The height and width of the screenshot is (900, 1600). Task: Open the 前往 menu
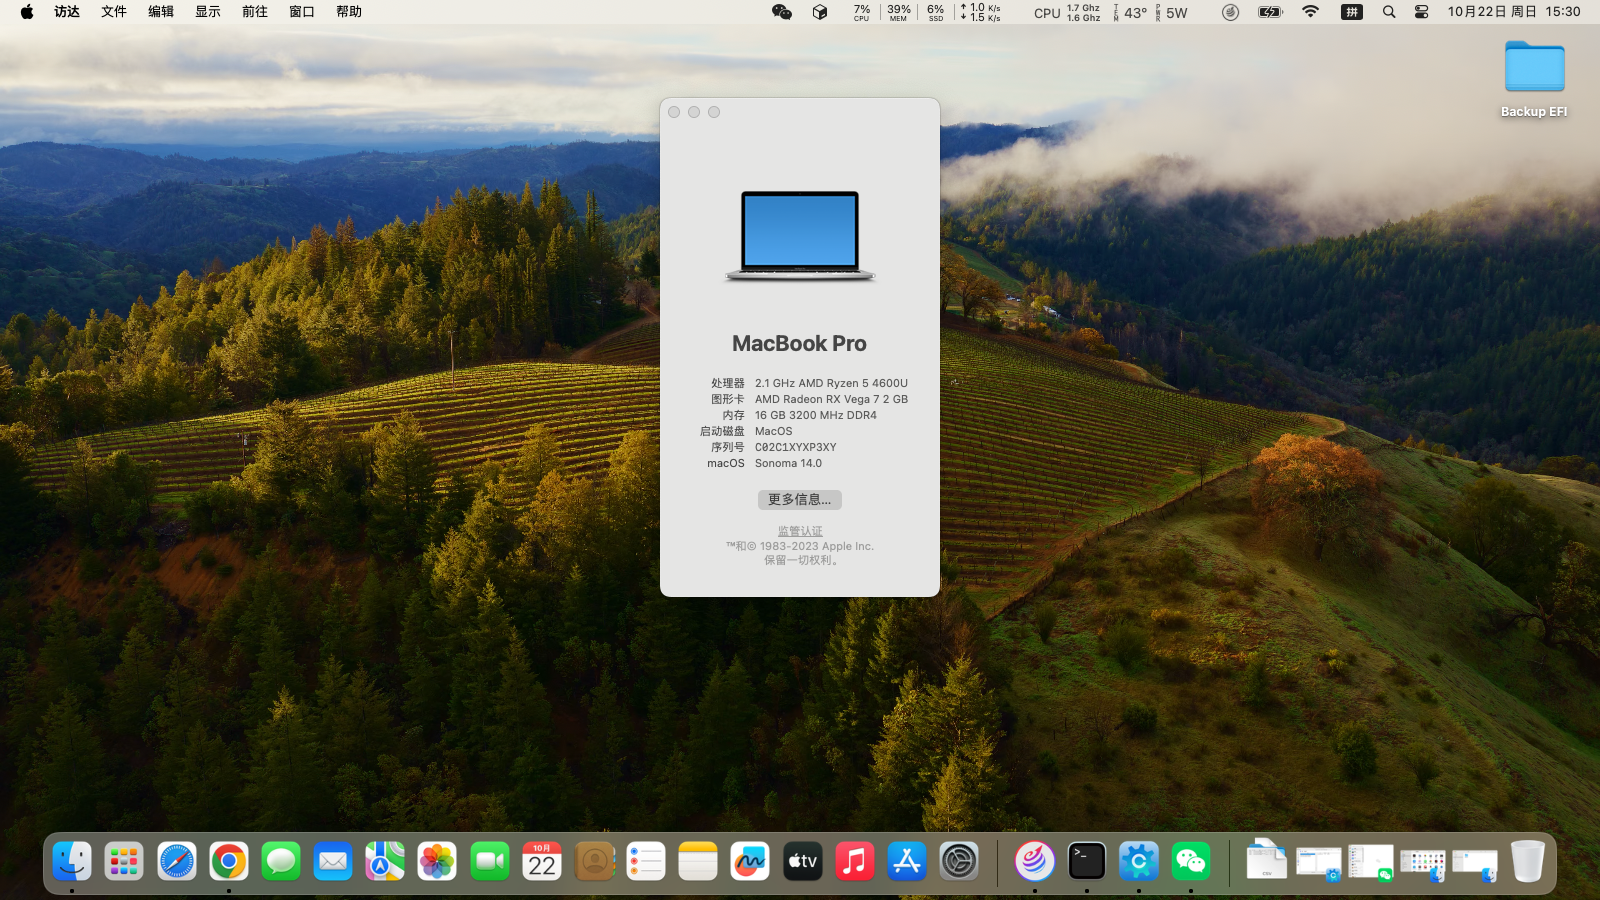255,12
